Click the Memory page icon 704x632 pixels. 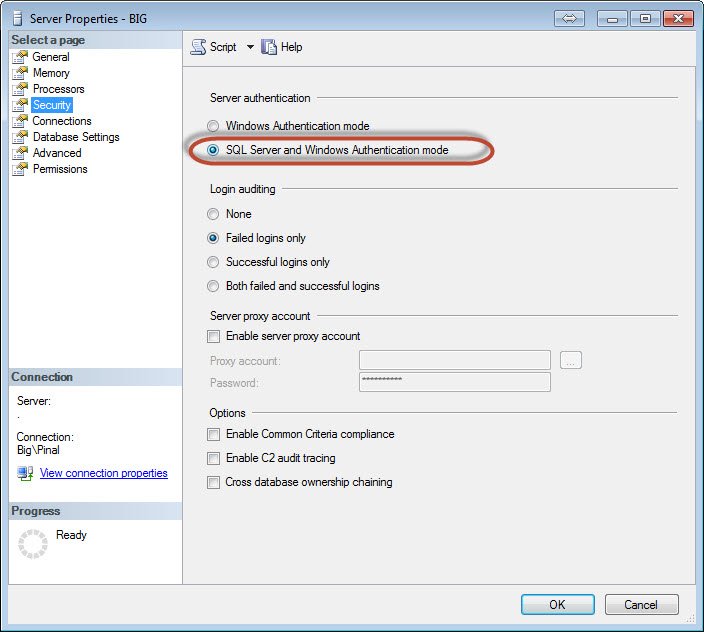20,73
